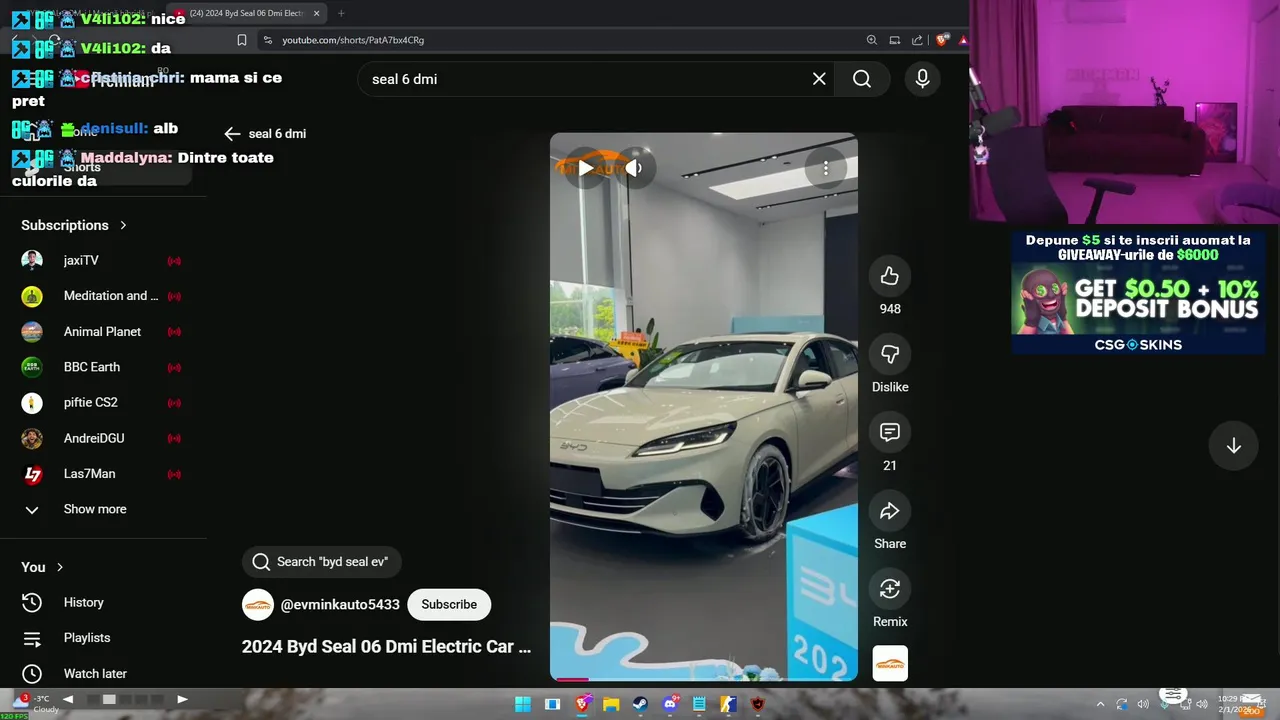1280x720 pixels.
Task: Open the three-dot more options menu on the short
Action: (x=826, y=168)
